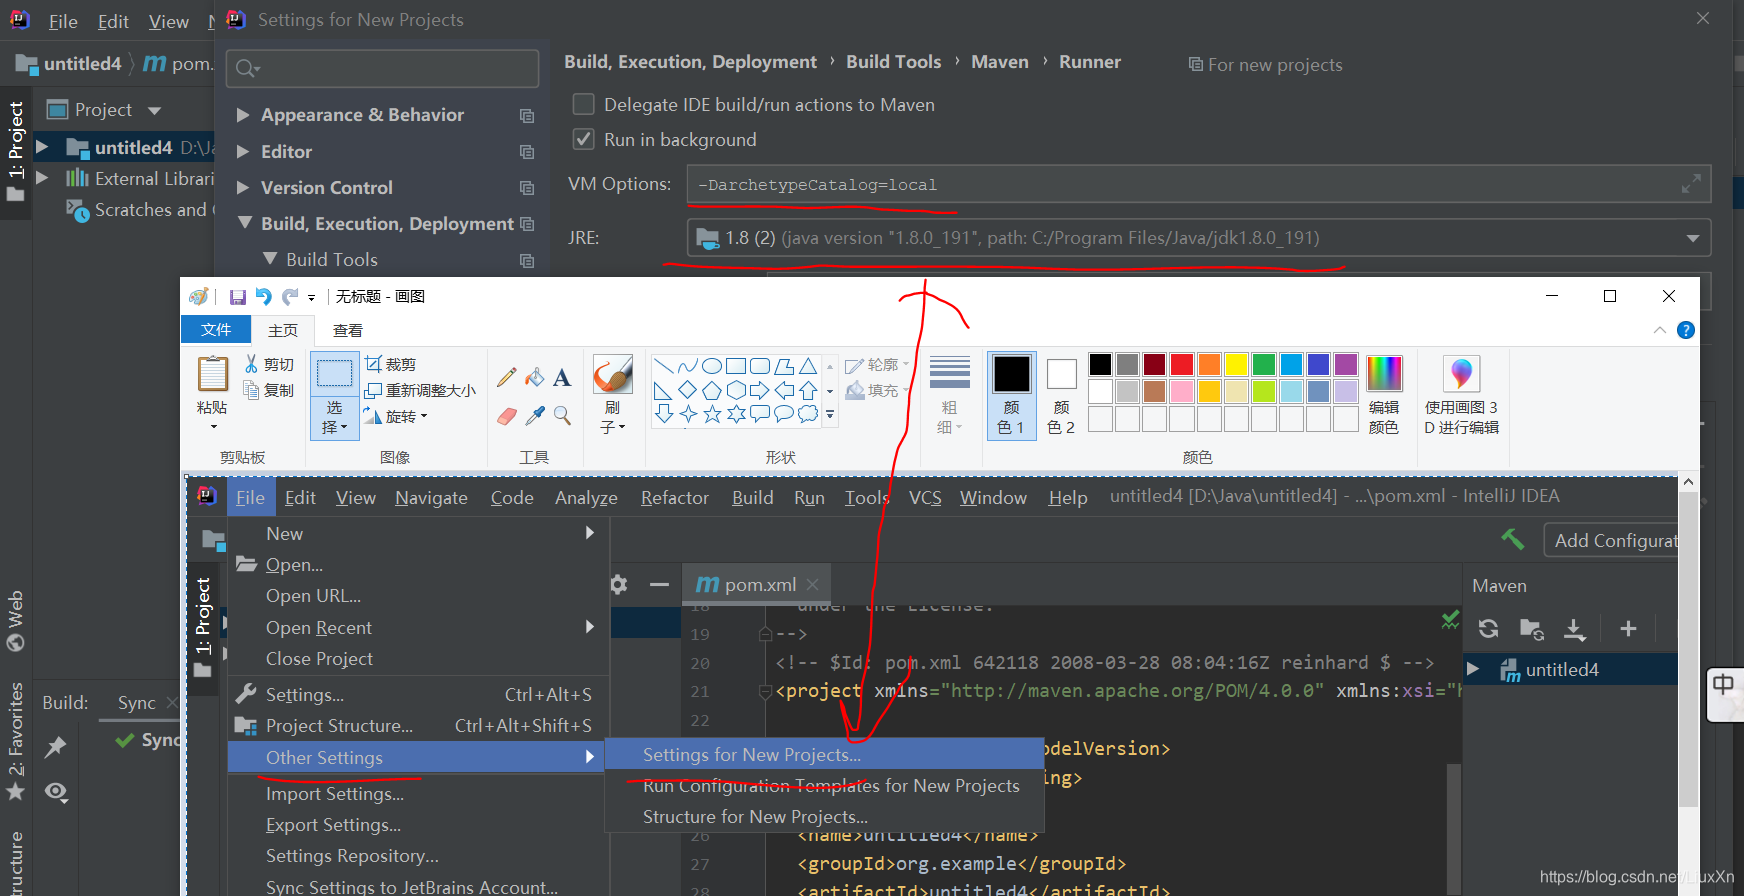Select the Eraser tool in Paint
Screen dimensions: 1744x896
point(507,415)
